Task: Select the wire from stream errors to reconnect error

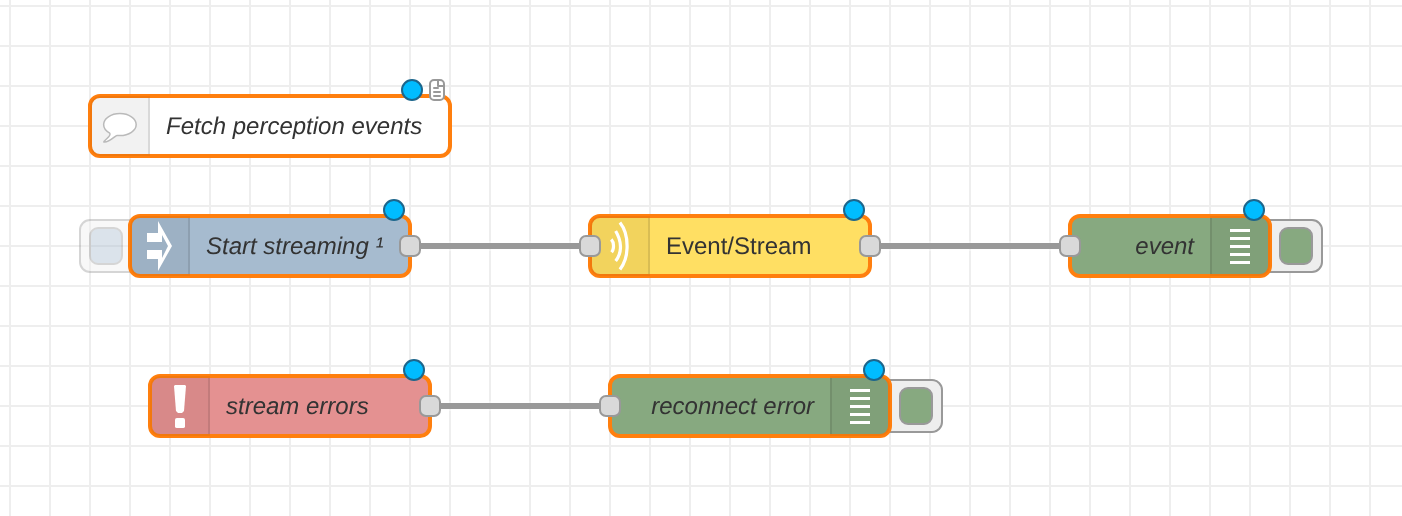Action: click(520, 406)
